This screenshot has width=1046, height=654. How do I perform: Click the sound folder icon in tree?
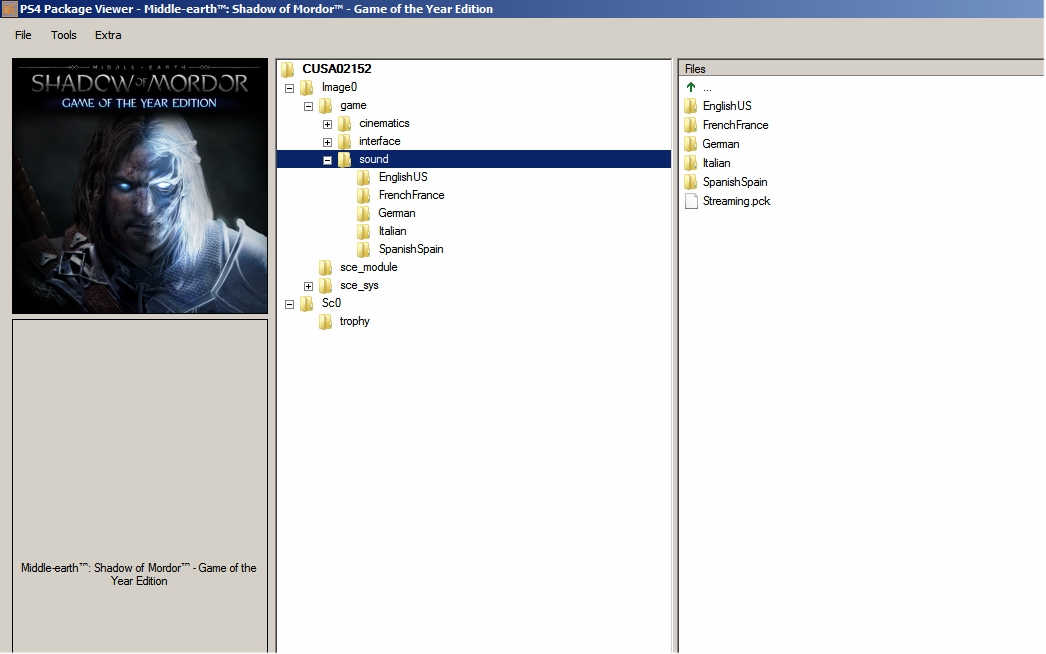[x=345, y=159]
